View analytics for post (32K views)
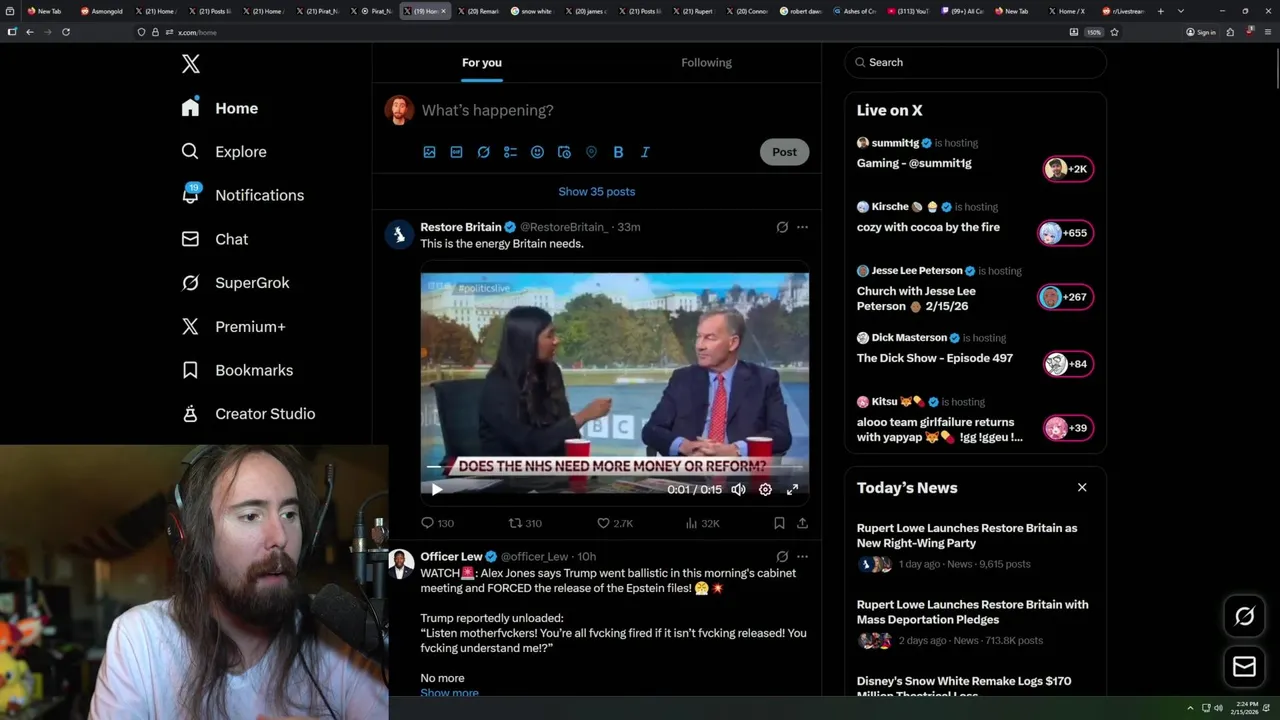 pyautogui.click(x=702, y=523)
